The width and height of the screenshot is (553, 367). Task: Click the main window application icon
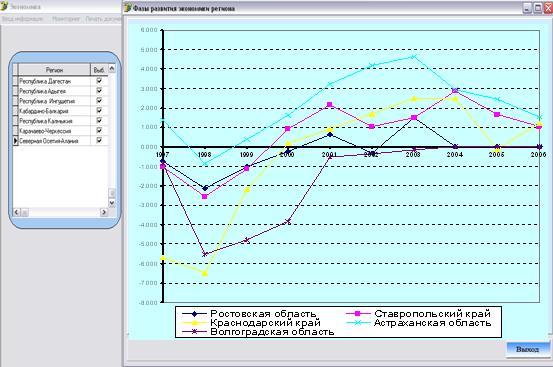click(x=4, y=6)
